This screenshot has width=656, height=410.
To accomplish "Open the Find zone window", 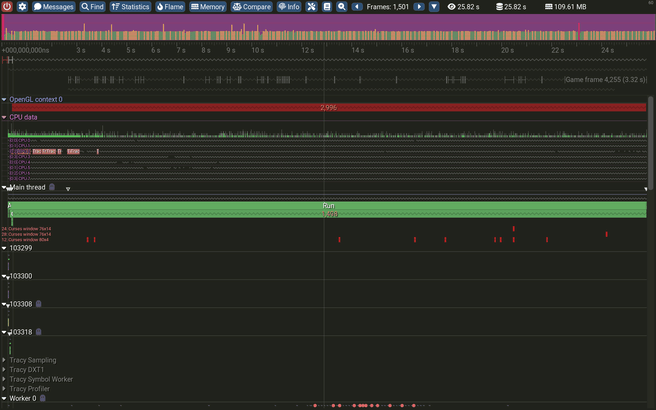I will 92,7.
